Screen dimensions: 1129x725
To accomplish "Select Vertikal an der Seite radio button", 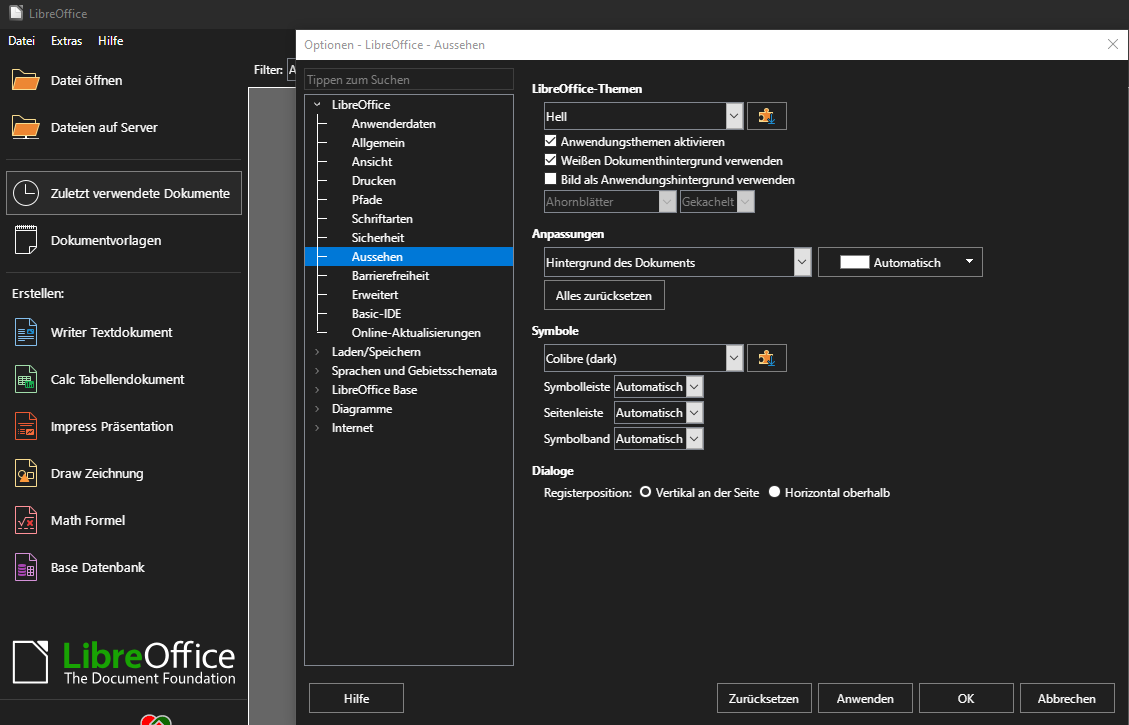I will tap(645, 492).
